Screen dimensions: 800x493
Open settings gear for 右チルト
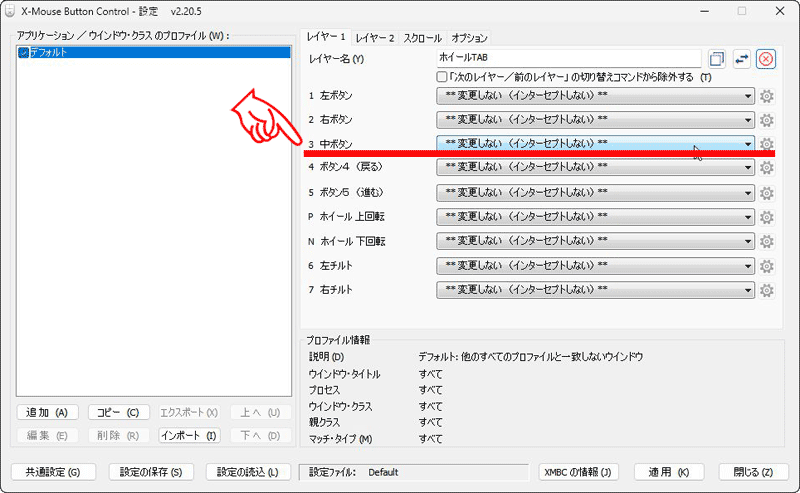click(x=766, y=290)
